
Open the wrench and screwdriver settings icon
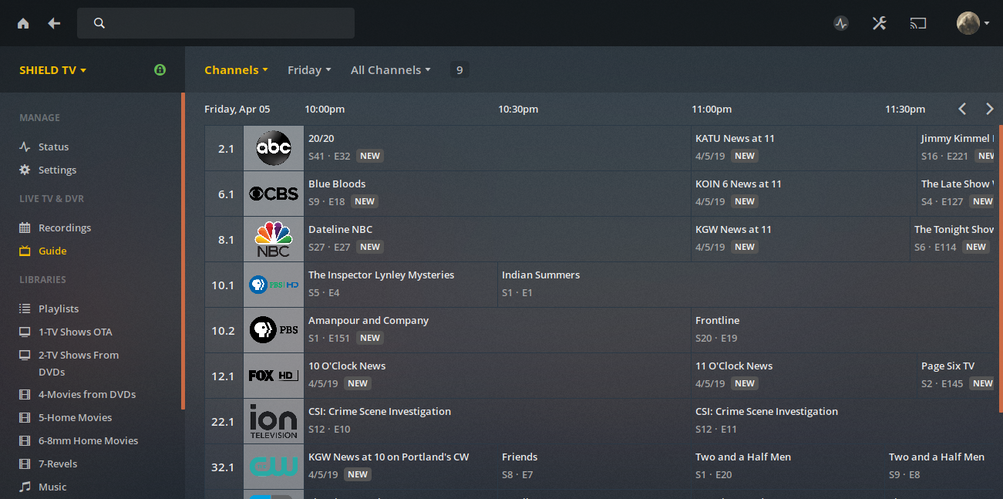tap(879, 24)
